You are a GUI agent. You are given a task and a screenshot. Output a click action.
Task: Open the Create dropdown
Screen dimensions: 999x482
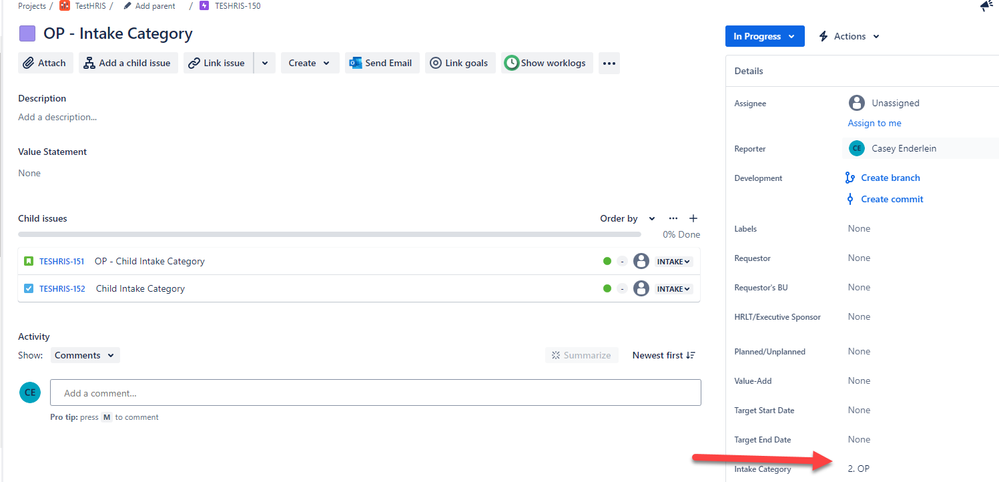(310, 63)
